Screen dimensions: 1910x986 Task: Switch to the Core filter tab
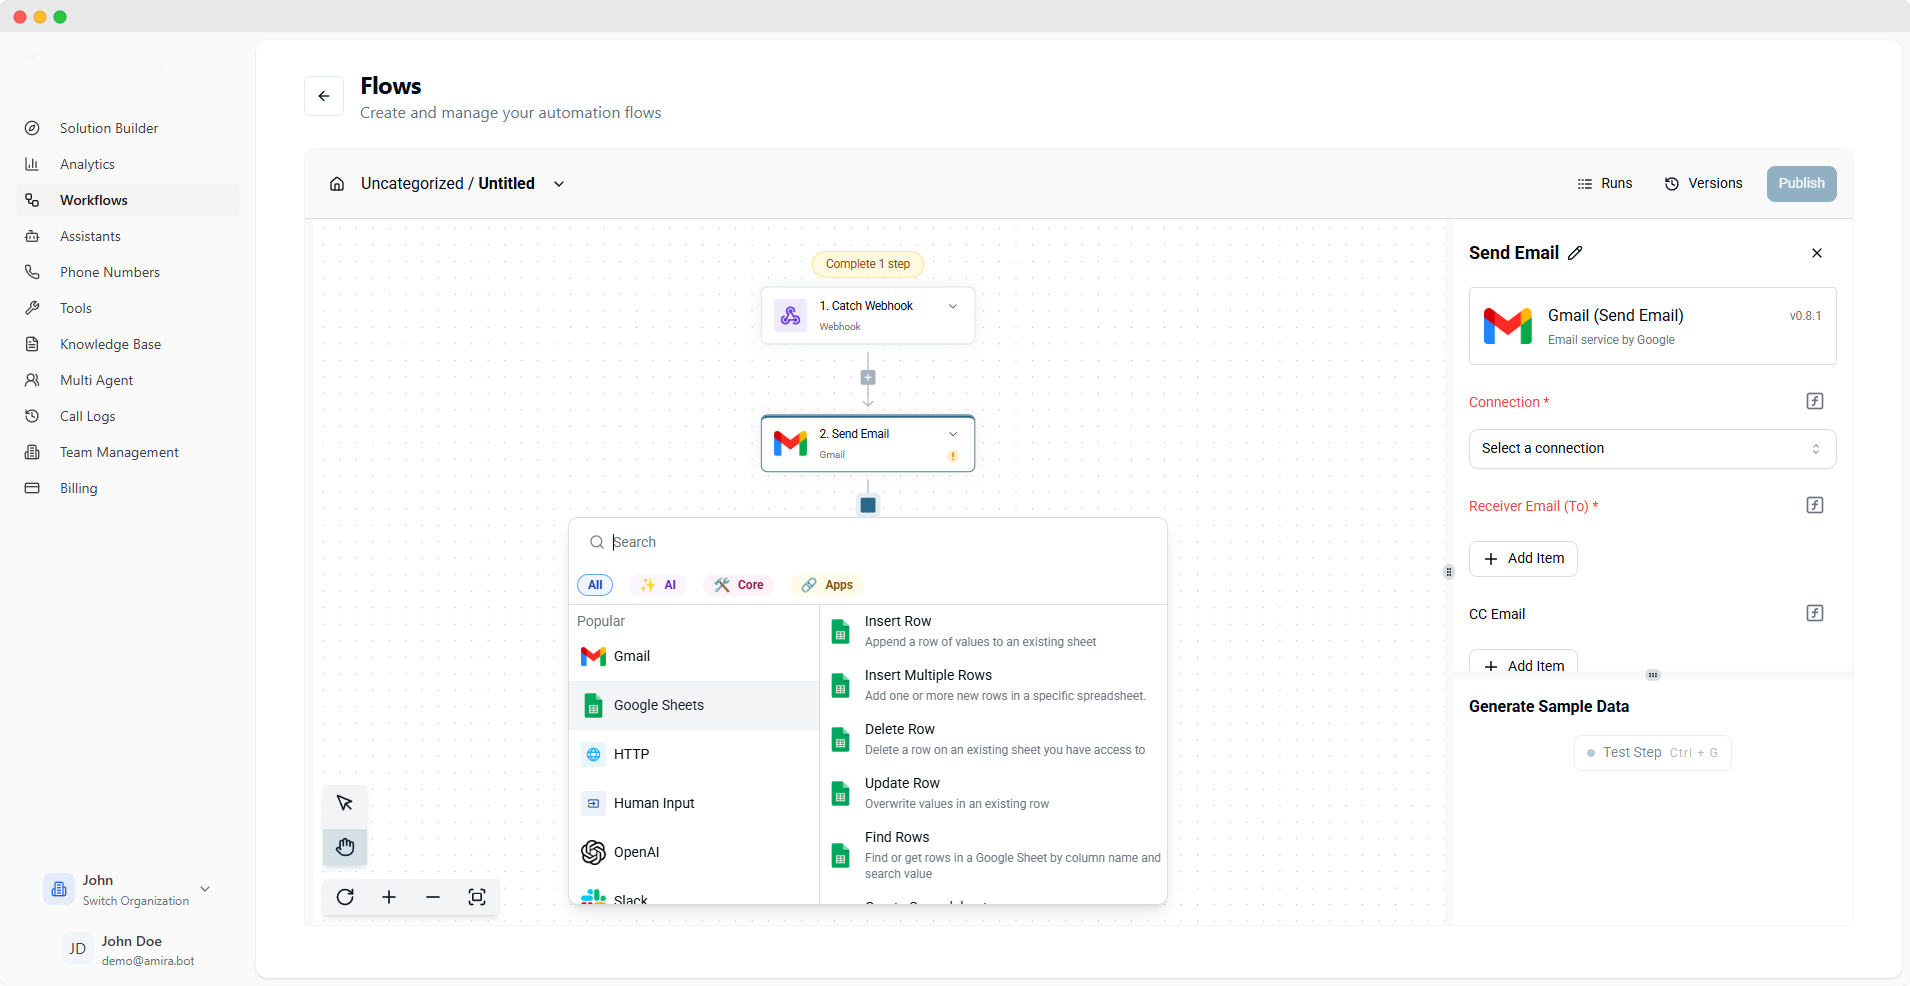[738, 585]
